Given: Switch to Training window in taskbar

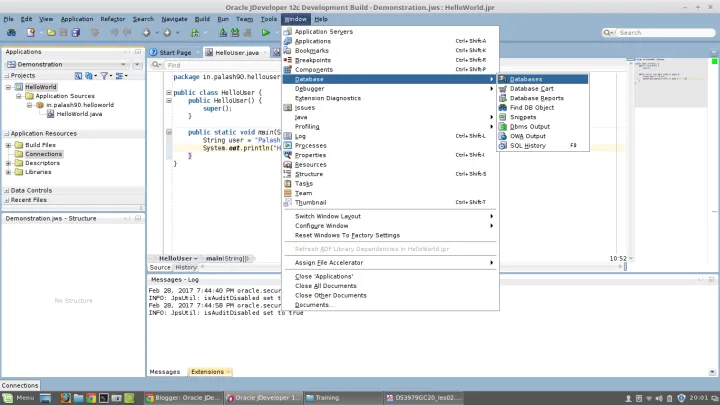Looking at the screenshot, I should [x=329, y=397].
